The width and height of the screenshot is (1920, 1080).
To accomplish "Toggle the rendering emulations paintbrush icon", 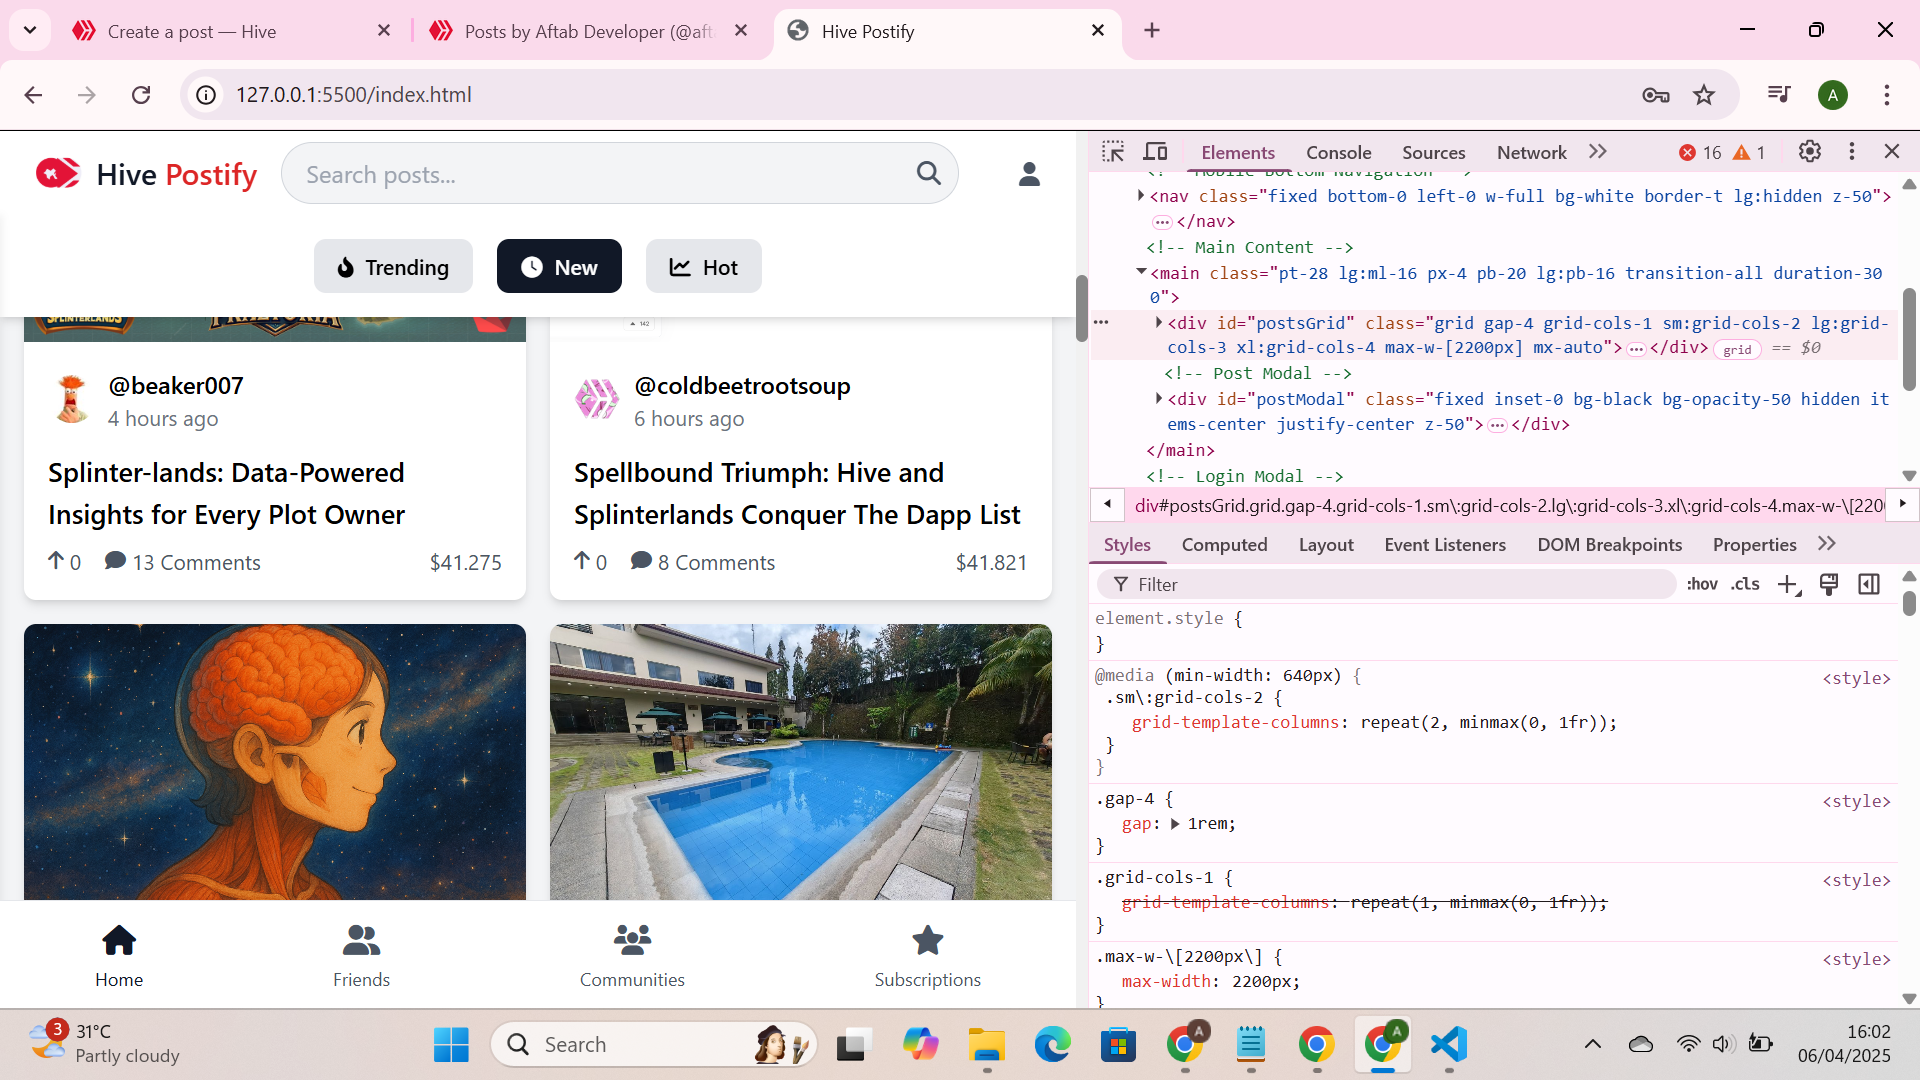I will pos(1828,584).
